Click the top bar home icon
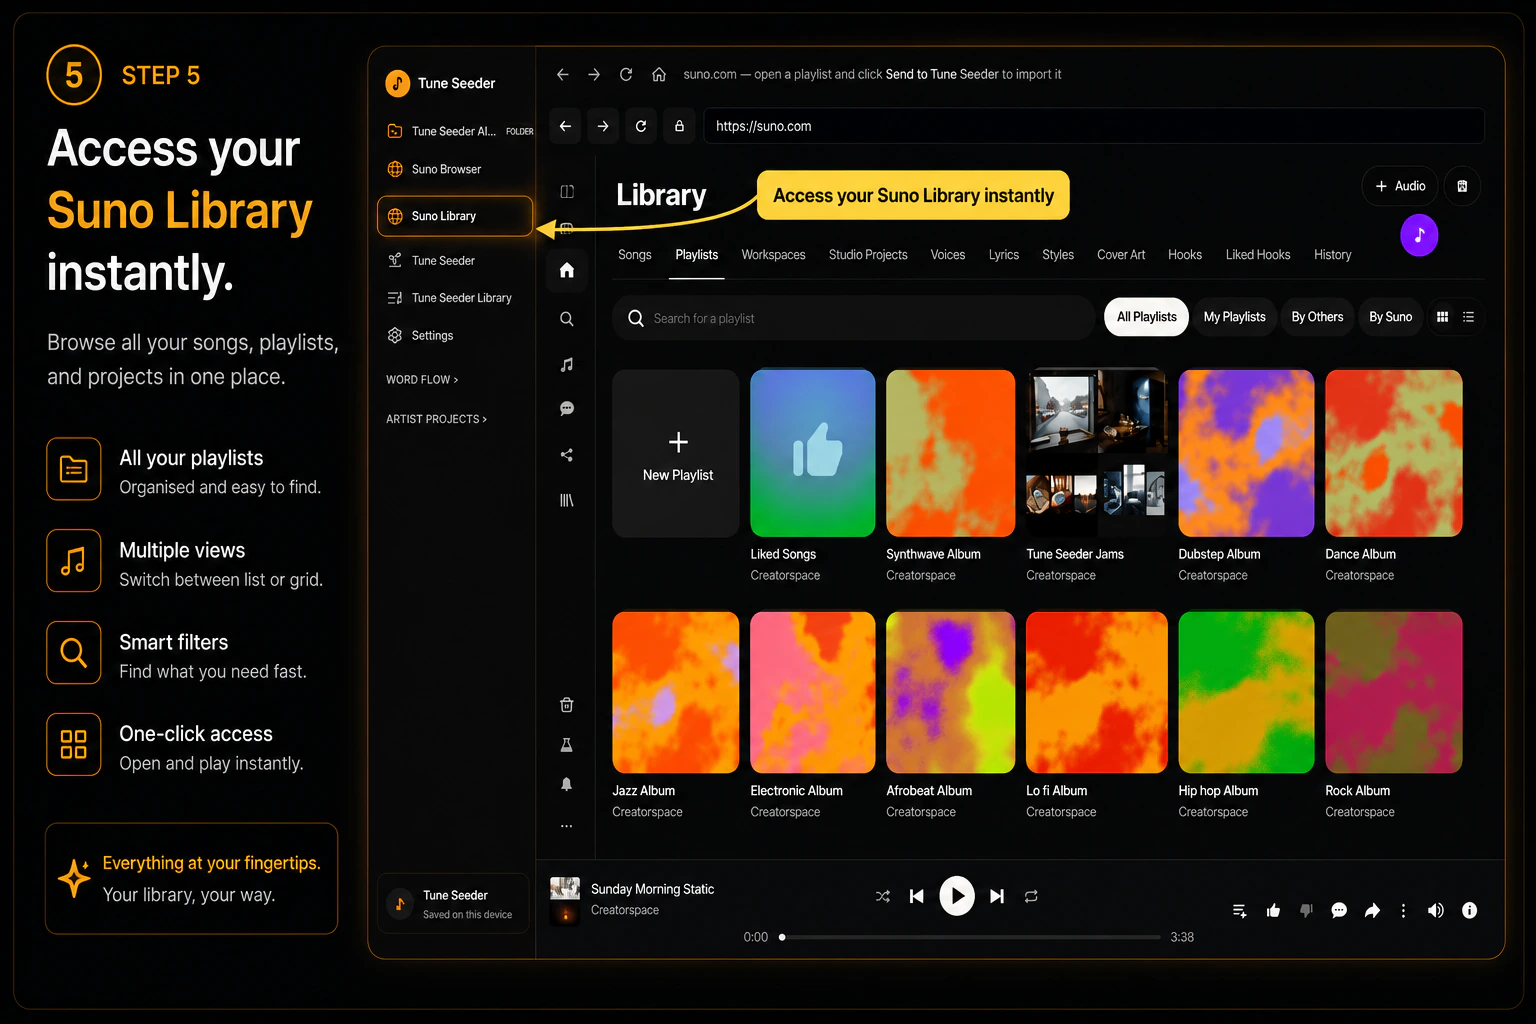This screenshot has width=1536, height=1024. (659, 74)
